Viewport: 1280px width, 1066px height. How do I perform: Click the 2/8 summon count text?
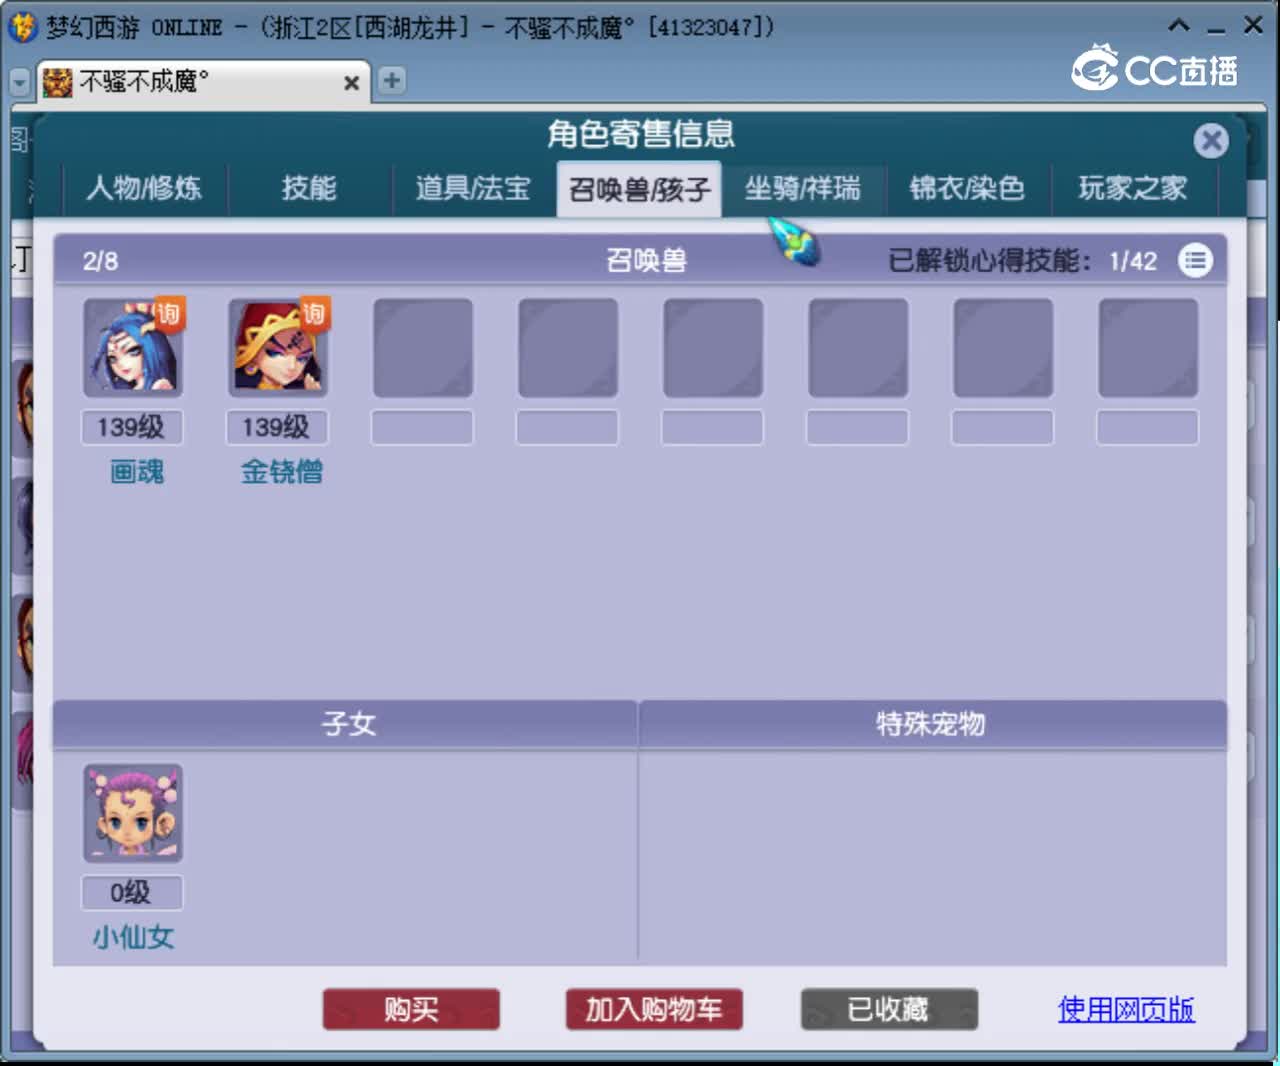(x=100, y=261)
